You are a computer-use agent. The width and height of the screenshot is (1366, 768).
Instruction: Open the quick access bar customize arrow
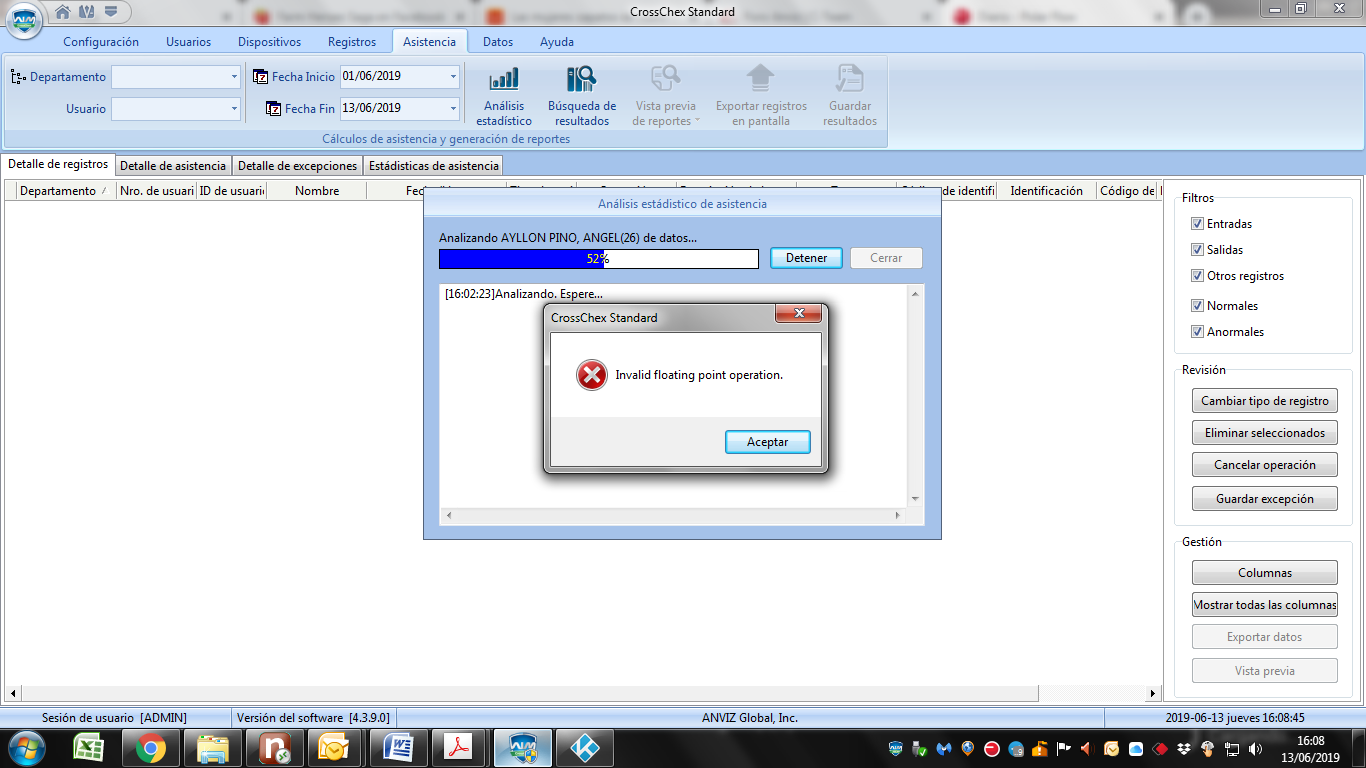110,12
